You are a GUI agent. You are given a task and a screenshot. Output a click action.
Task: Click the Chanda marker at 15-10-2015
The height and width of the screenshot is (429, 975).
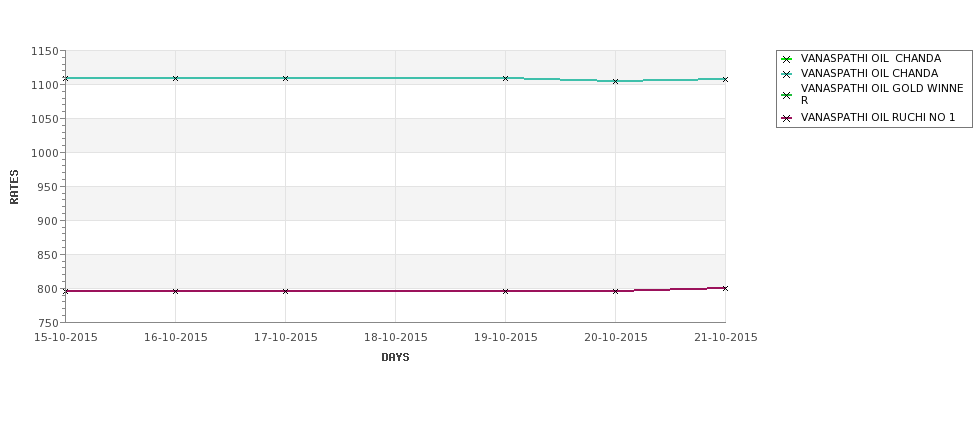[x=65, y=78]
